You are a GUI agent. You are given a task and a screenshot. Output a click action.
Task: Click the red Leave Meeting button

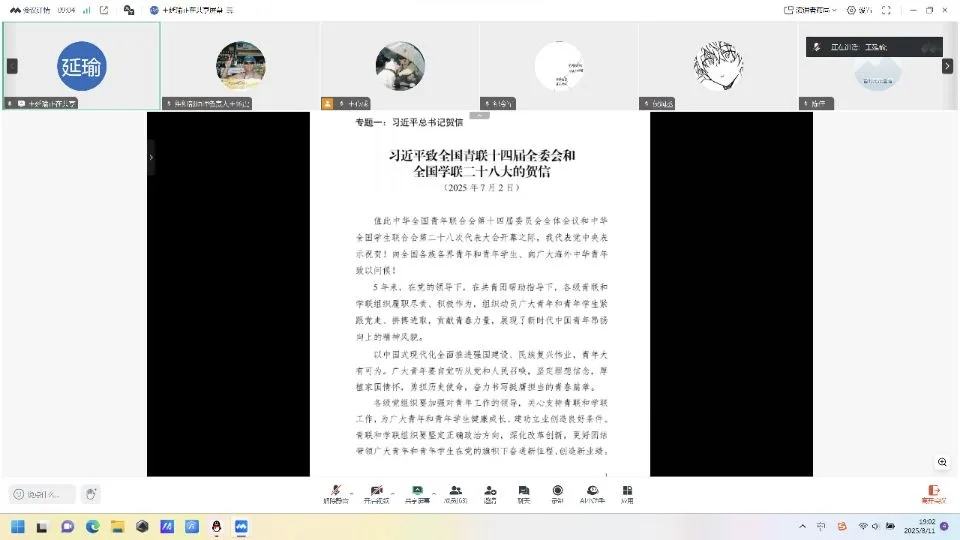(x=933, y=493)
